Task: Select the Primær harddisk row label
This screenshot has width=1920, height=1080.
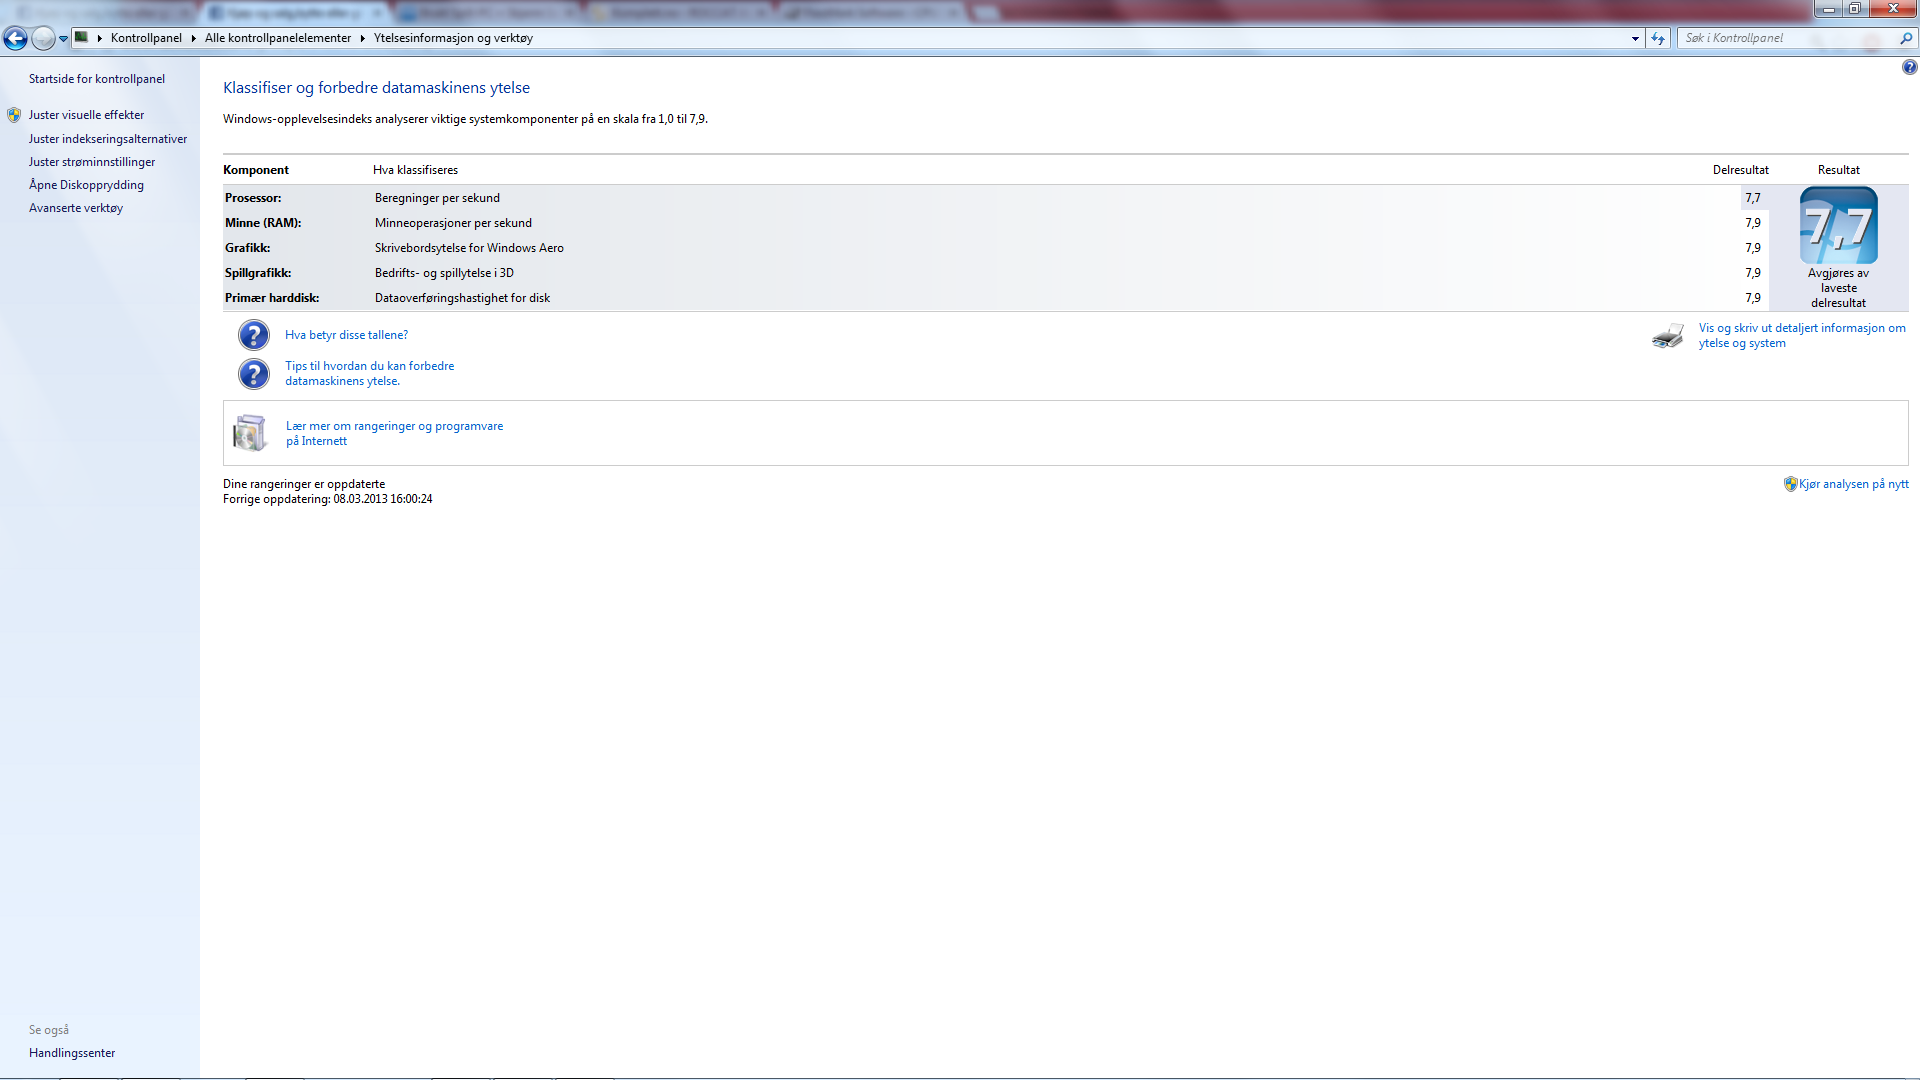Action: tap(272, 298)
